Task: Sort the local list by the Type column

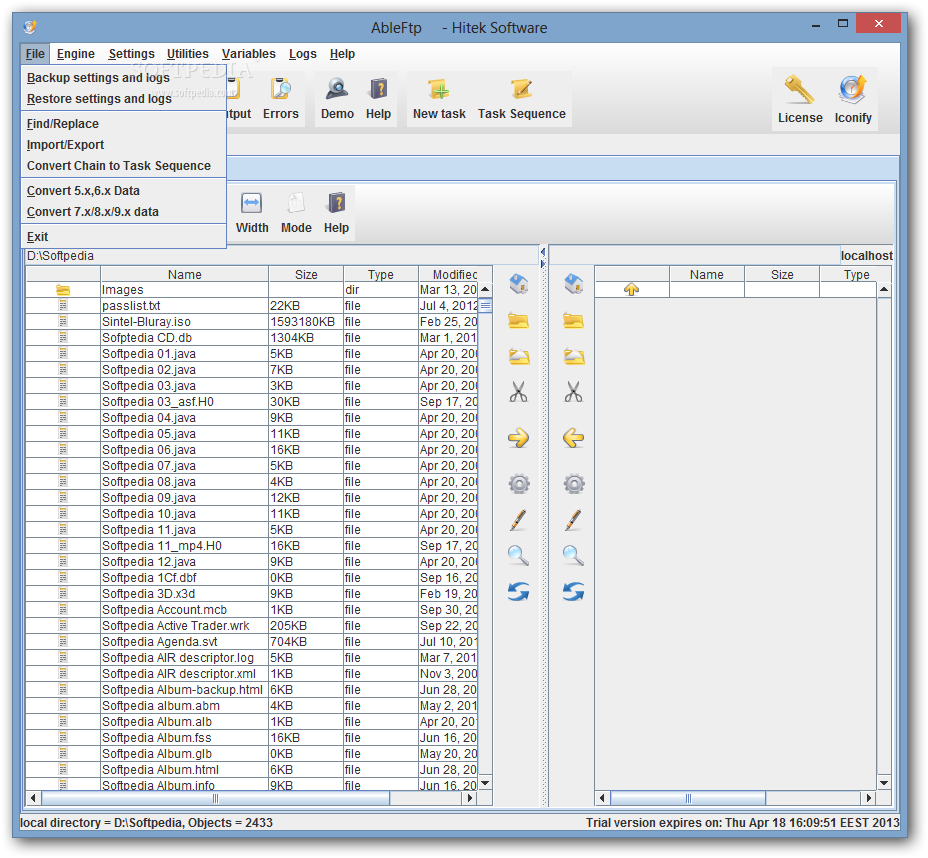Action: click(381, 275)
